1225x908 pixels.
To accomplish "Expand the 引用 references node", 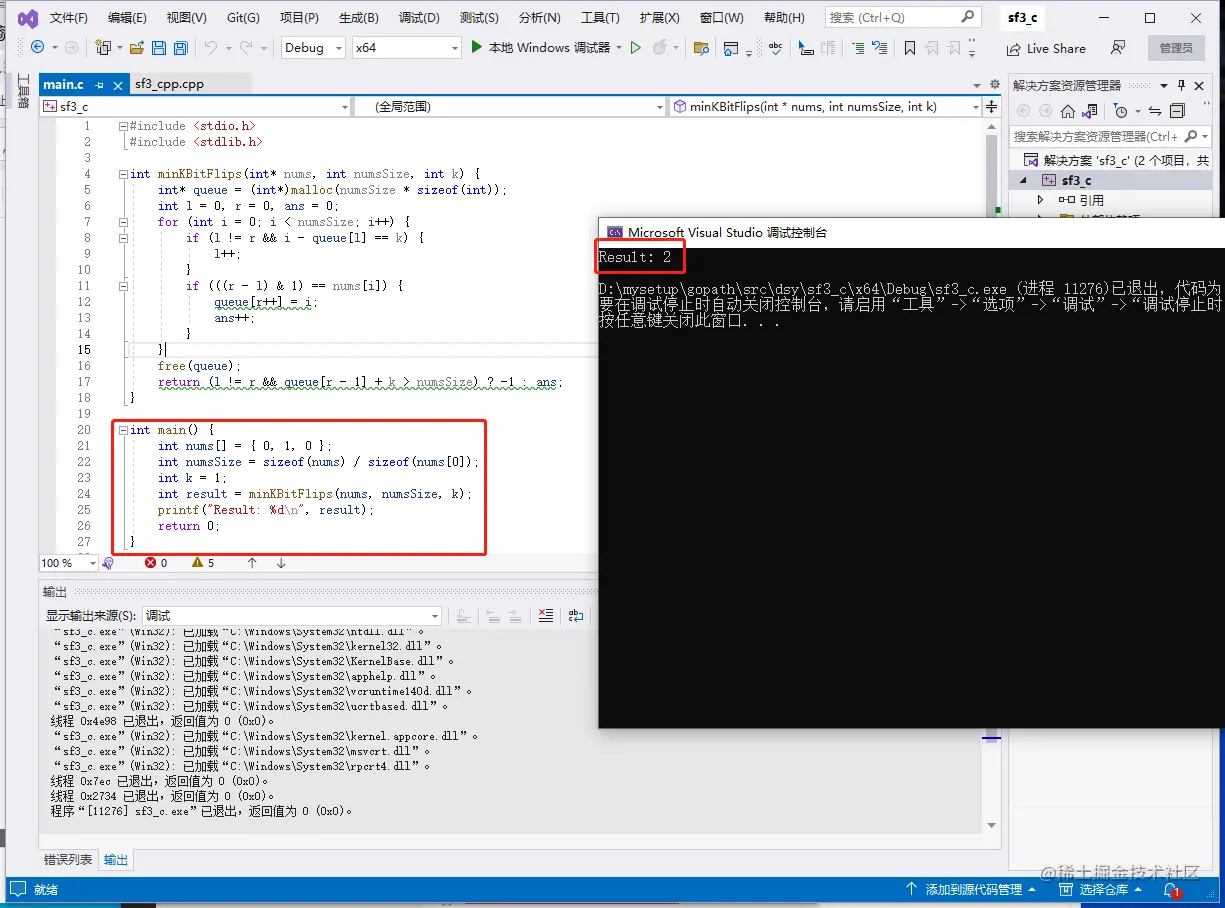I will click(x=1040, y=200).
